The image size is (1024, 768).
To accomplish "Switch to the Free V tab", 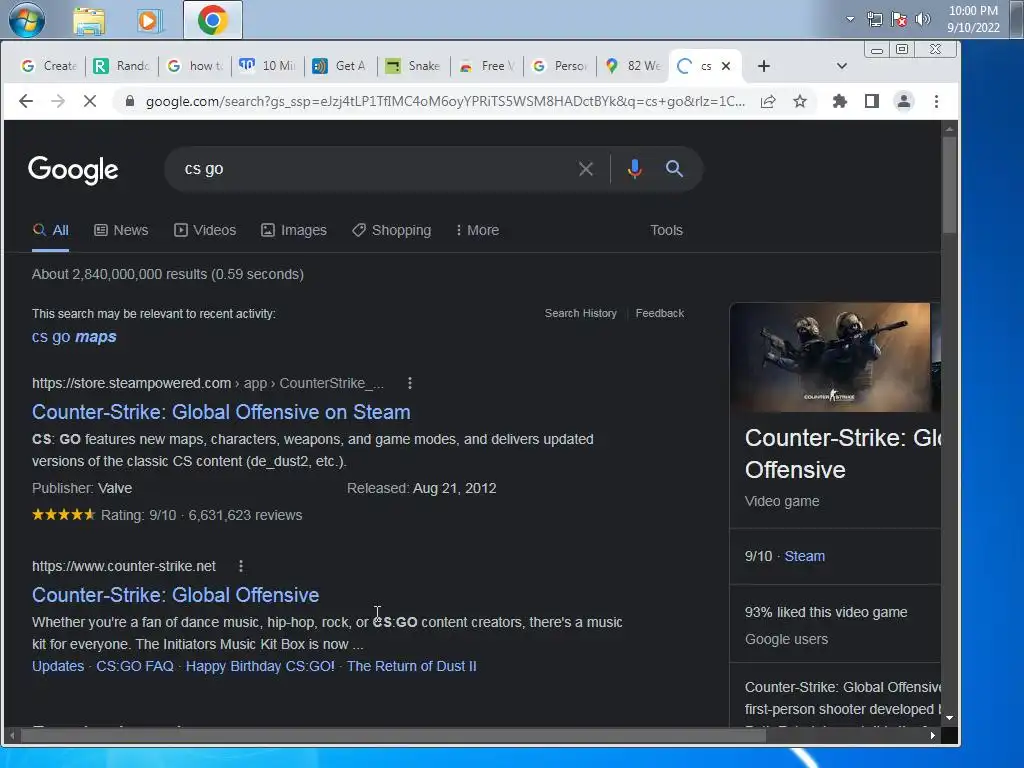I will click(x=487, y=66).
